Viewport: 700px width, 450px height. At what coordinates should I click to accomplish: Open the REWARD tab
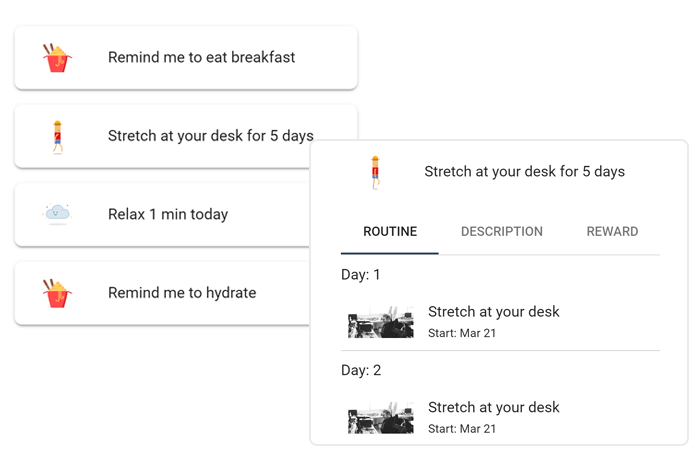pyautogui.click(x=612, y=232)
